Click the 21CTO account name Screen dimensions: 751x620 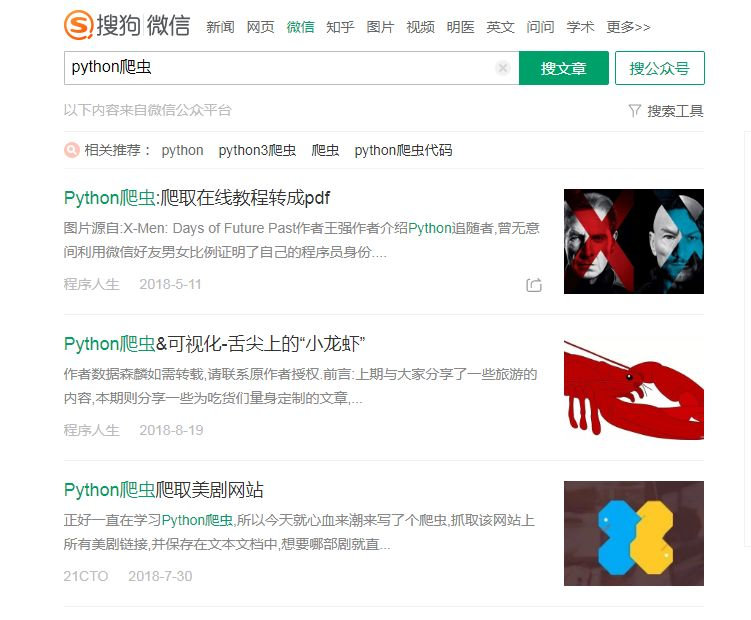[86, 576]
